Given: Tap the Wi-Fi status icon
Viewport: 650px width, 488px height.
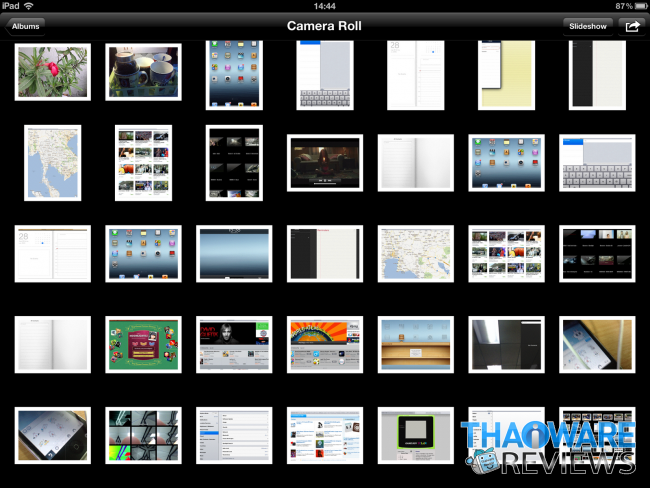Looking at the screenshot, I should click(29, 6).
